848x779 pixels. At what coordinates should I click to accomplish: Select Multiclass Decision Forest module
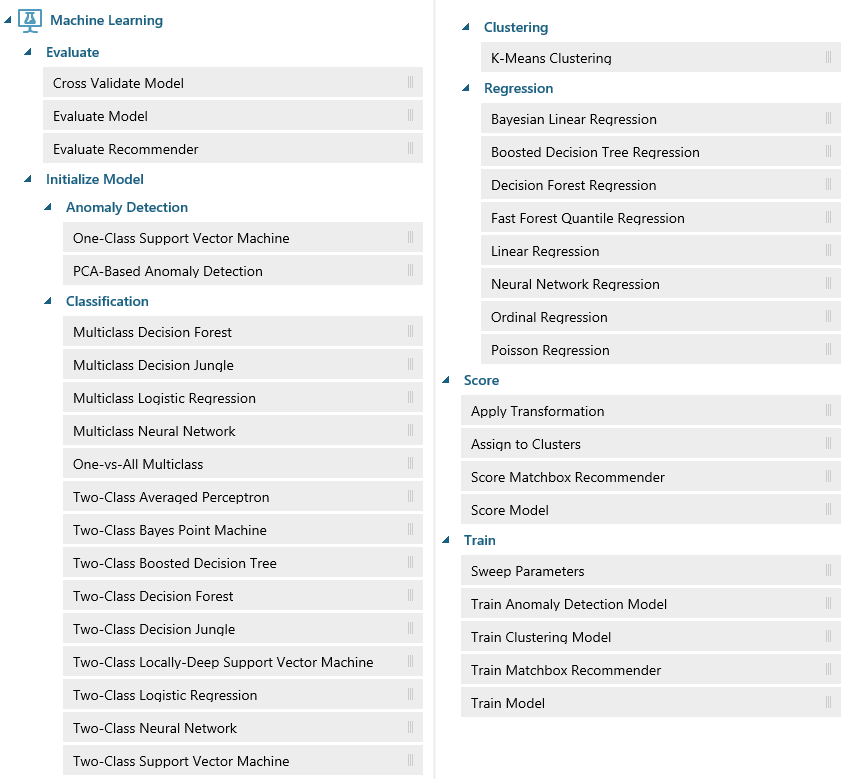tap(152, 332)
